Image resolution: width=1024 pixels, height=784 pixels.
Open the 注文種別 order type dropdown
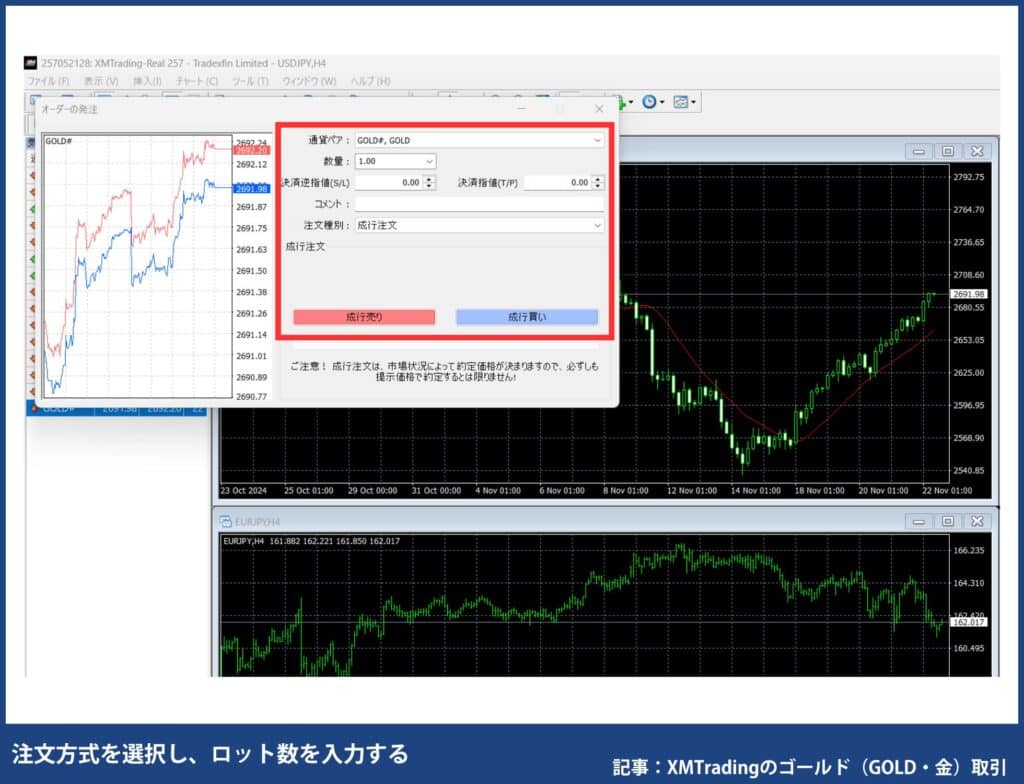point(597,225)
